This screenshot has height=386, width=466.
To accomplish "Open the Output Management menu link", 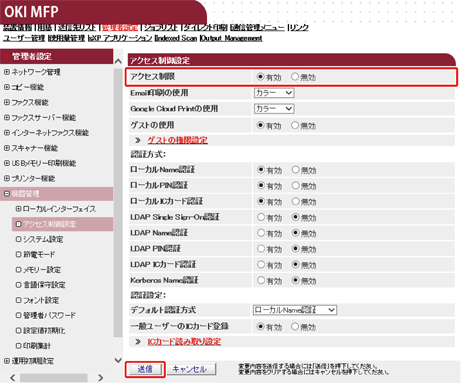I will pos(231,38).
